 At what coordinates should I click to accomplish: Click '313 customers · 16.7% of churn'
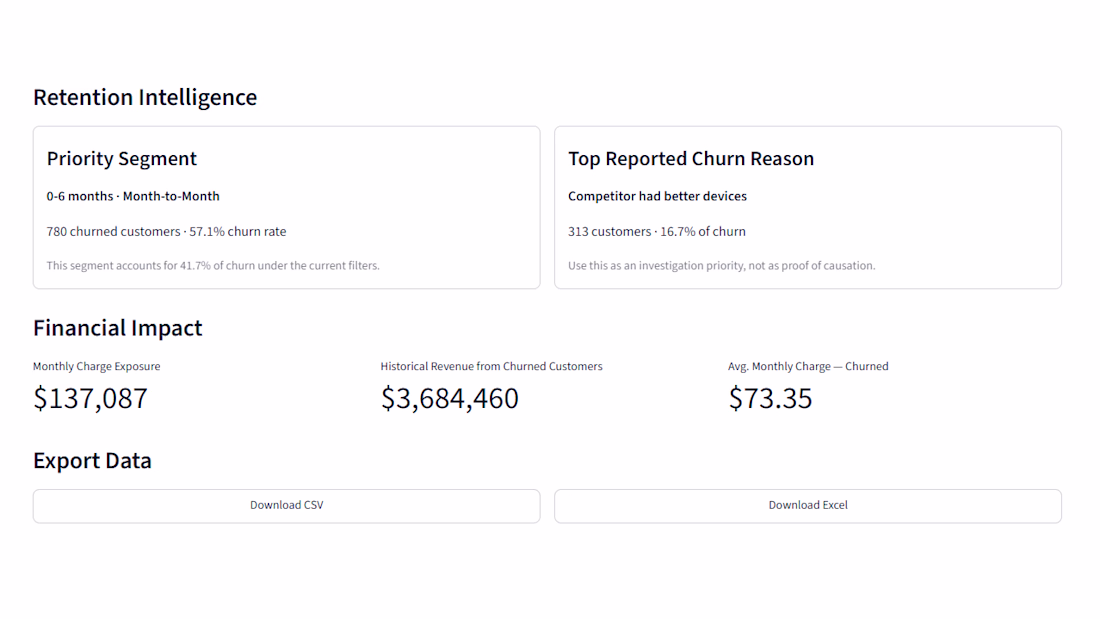657,232
